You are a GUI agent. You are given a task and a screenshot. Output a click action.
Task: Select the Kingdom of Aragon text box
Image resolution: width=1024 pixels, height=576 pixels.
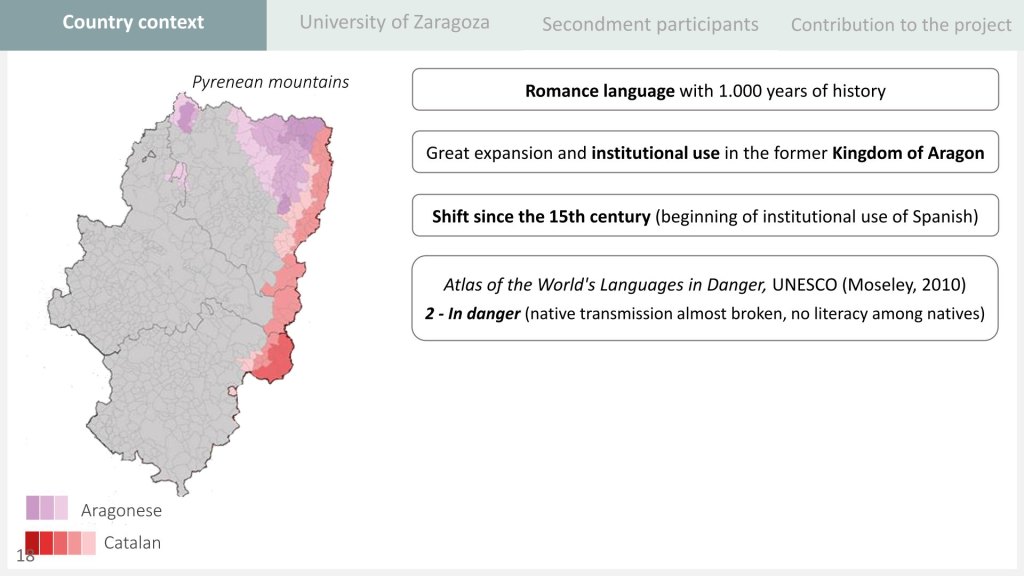pyautogui.click(x=705, y=153)
